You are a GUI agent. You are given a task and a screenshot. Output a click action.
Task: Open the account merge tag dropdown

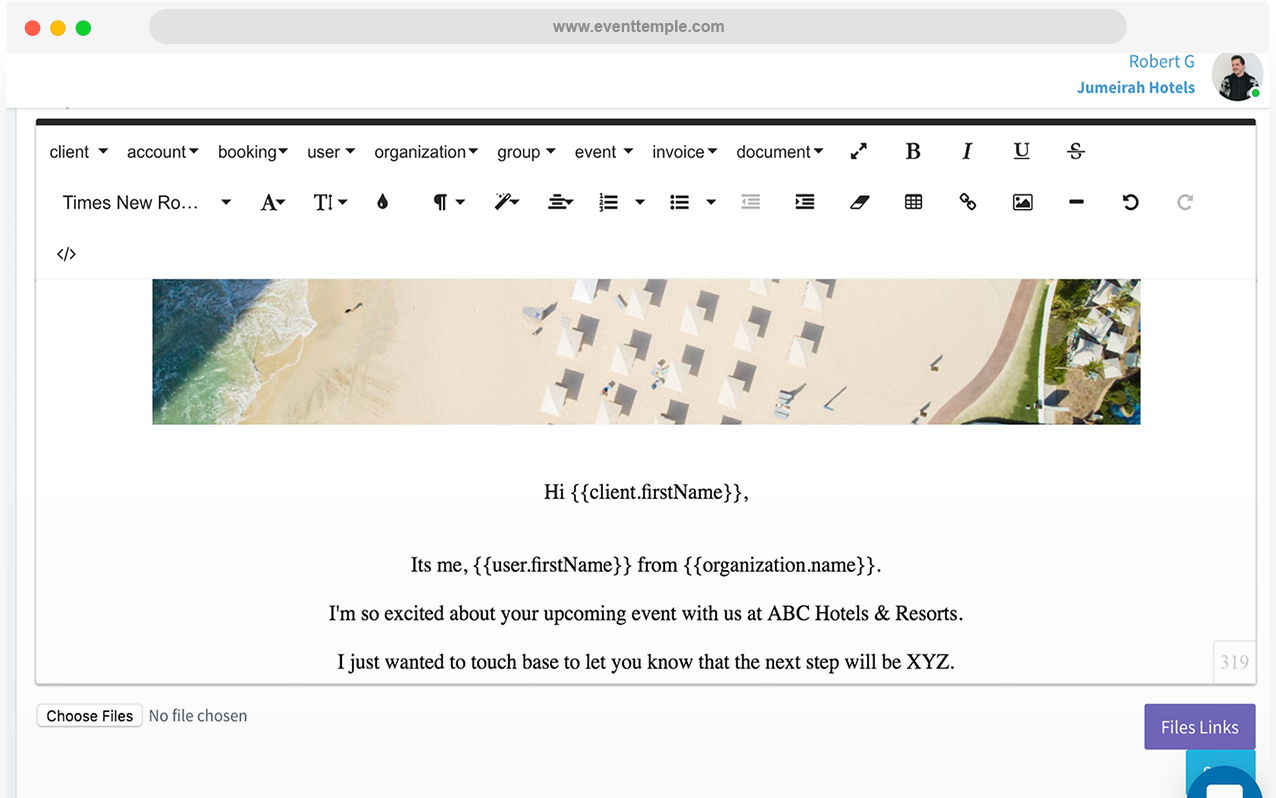pos(162,152)
